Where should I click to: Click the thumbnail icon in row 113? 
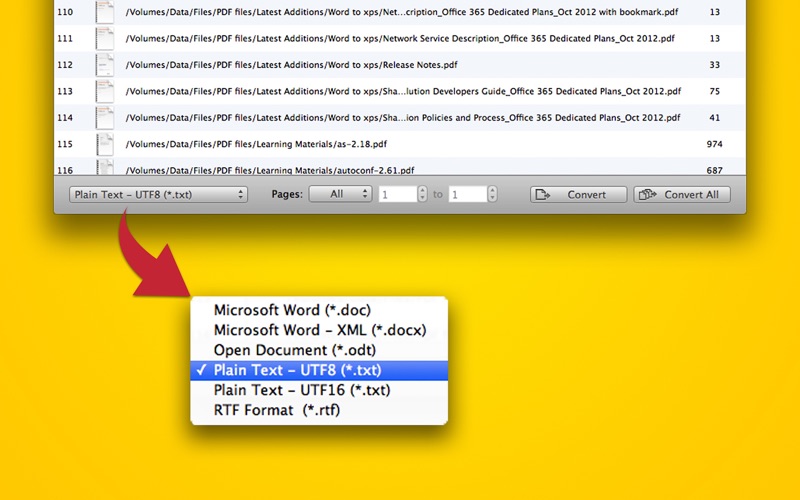click(105, 91)
